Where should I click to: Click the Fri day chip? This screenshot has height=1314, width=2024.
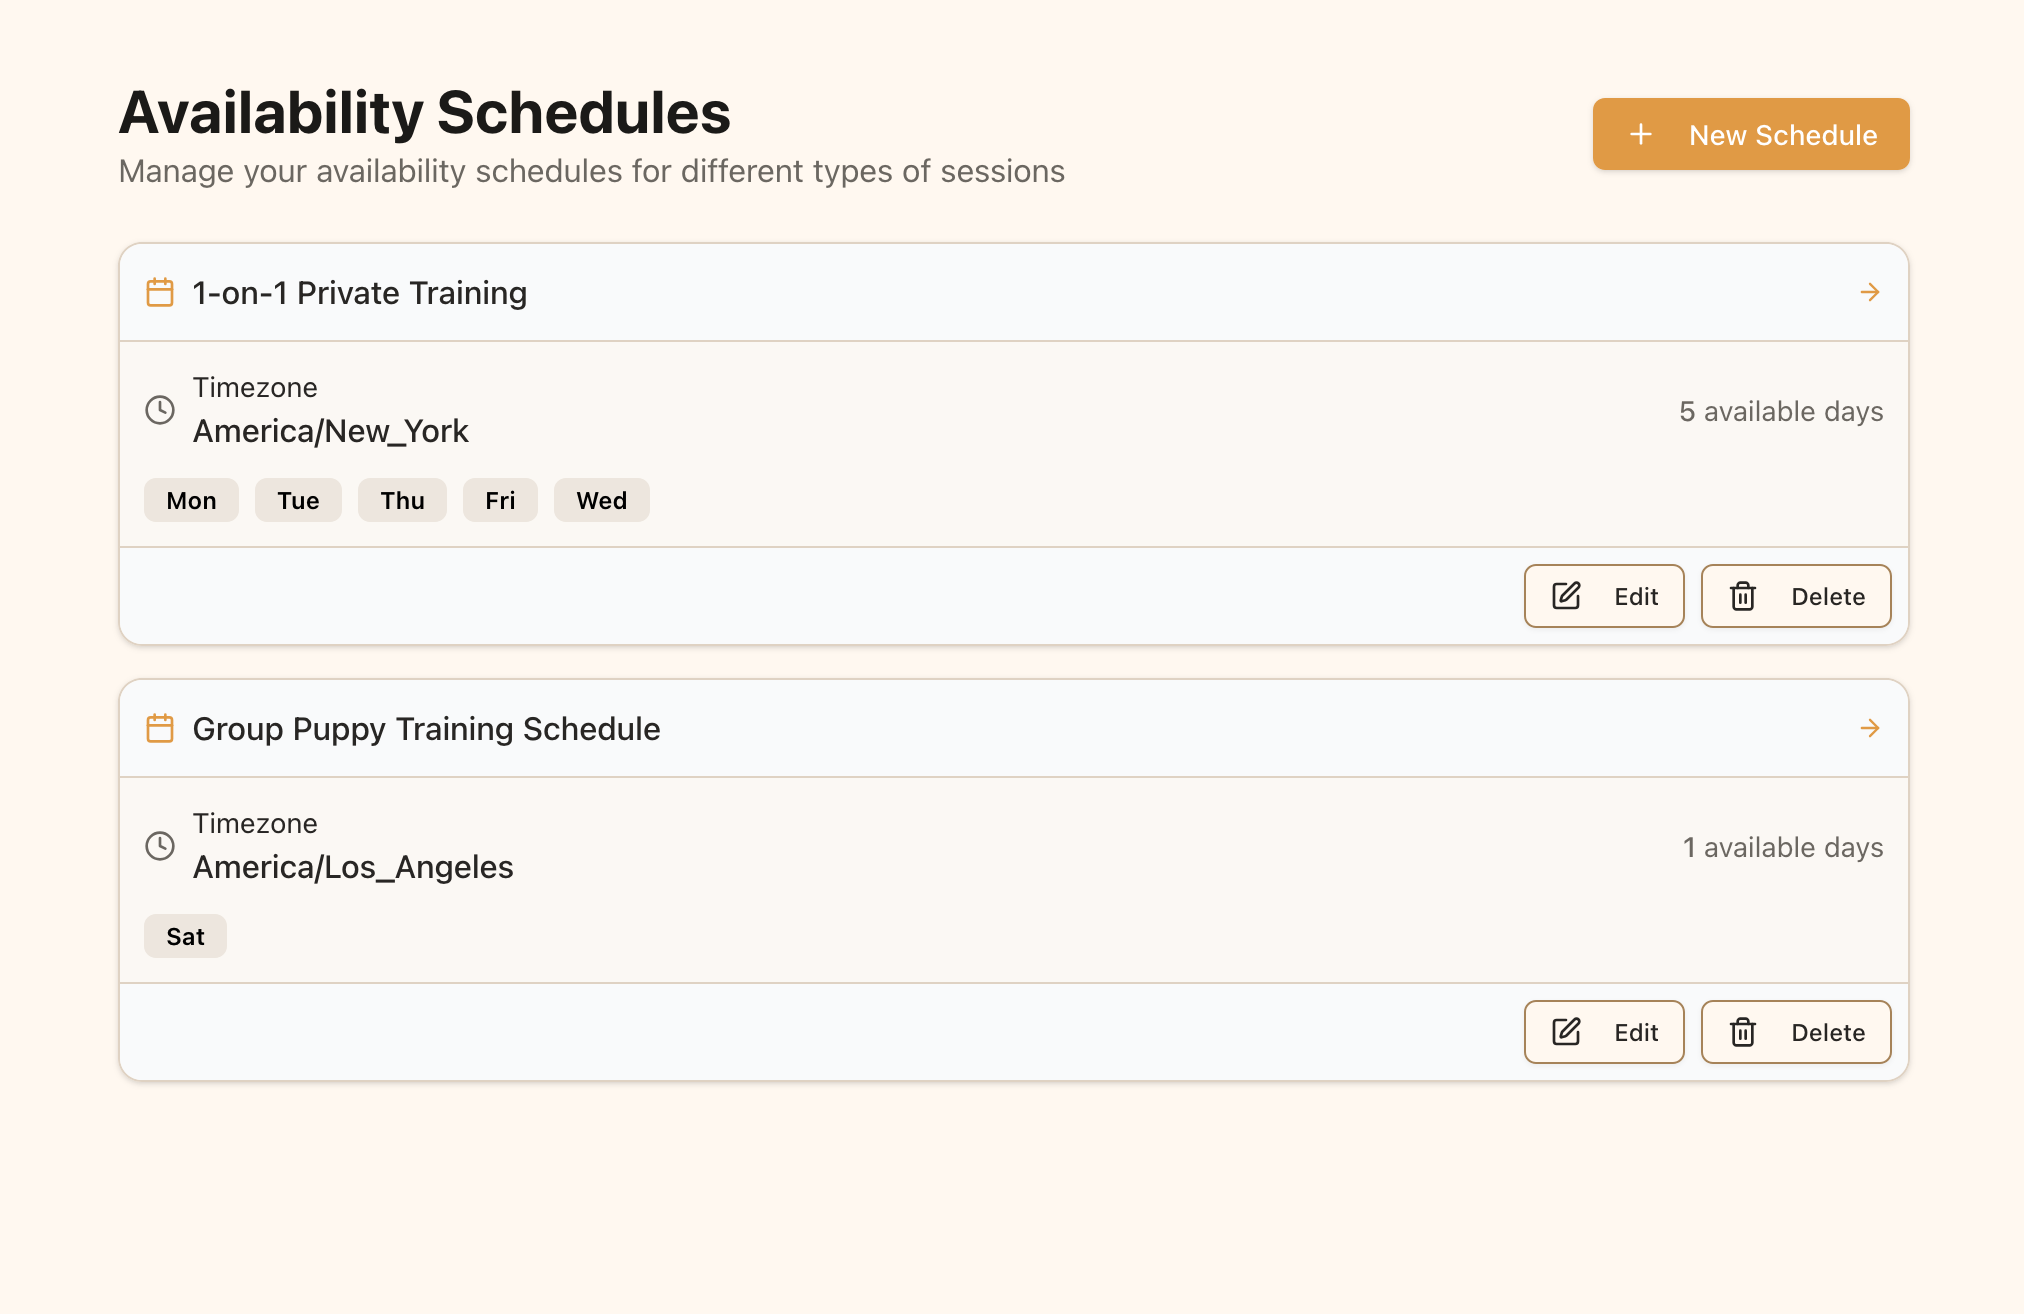(500, 500)
